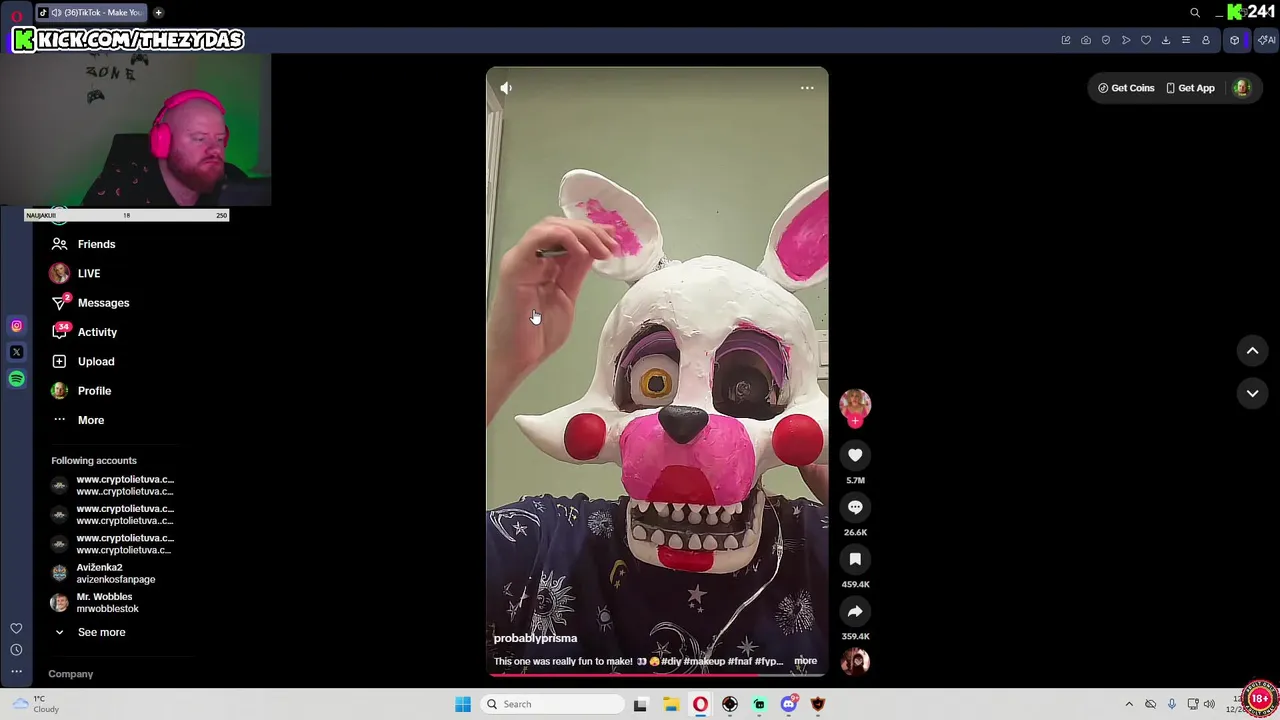The height and width of the screenshot is (720, 1280).
Task: Open the Opera extensions cube icon
Action: tap(1235, 40)
